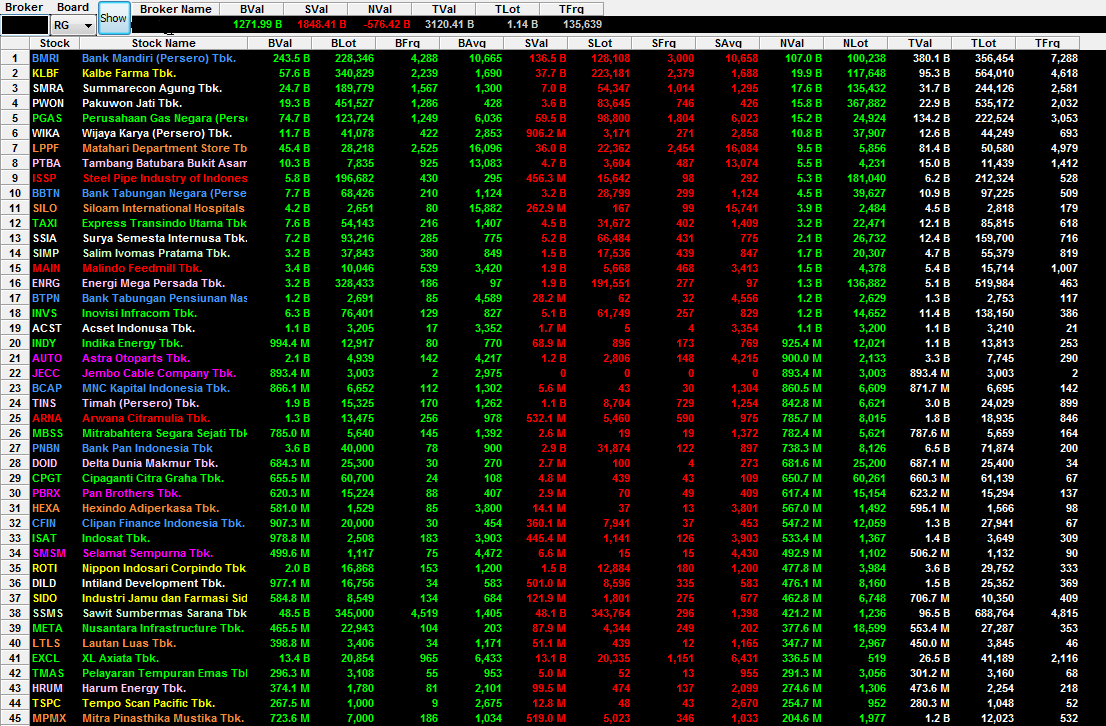Select stock name Timah (Persero) Tbk.
Viewport: 1106px width, 726px height.
coord(140,403)
